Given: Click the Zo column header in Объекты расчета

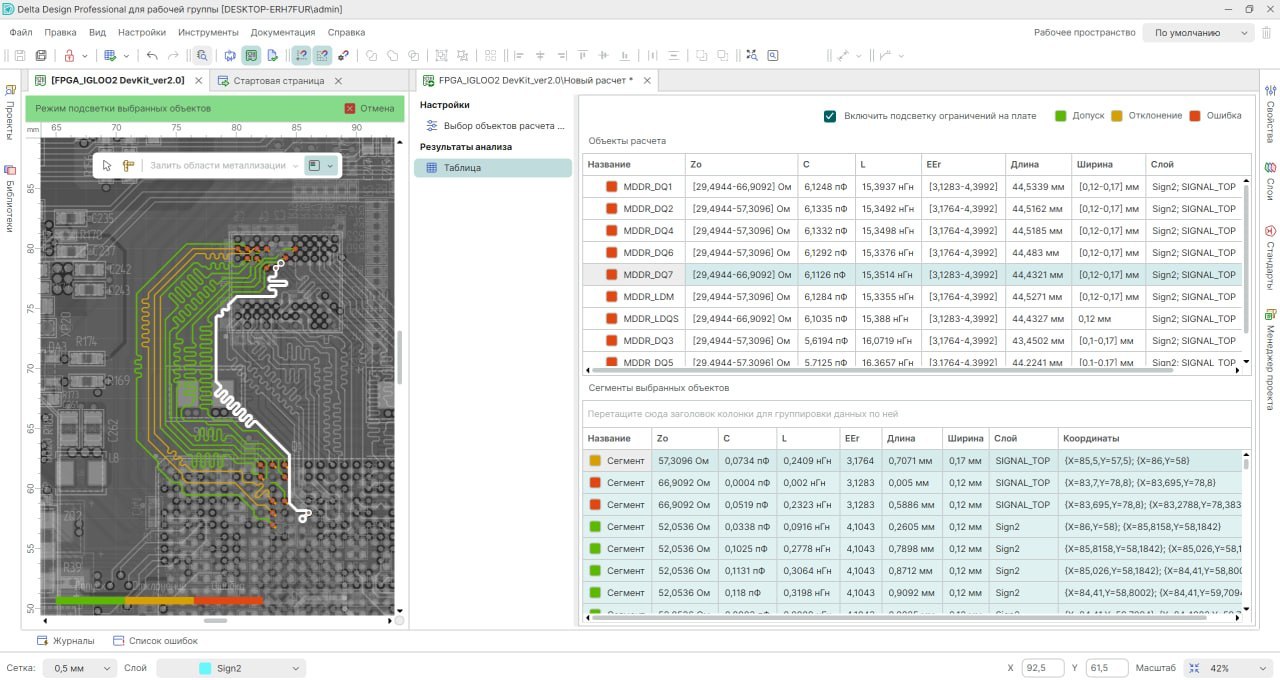Looking at the screenshot, I should click(740, 164).
